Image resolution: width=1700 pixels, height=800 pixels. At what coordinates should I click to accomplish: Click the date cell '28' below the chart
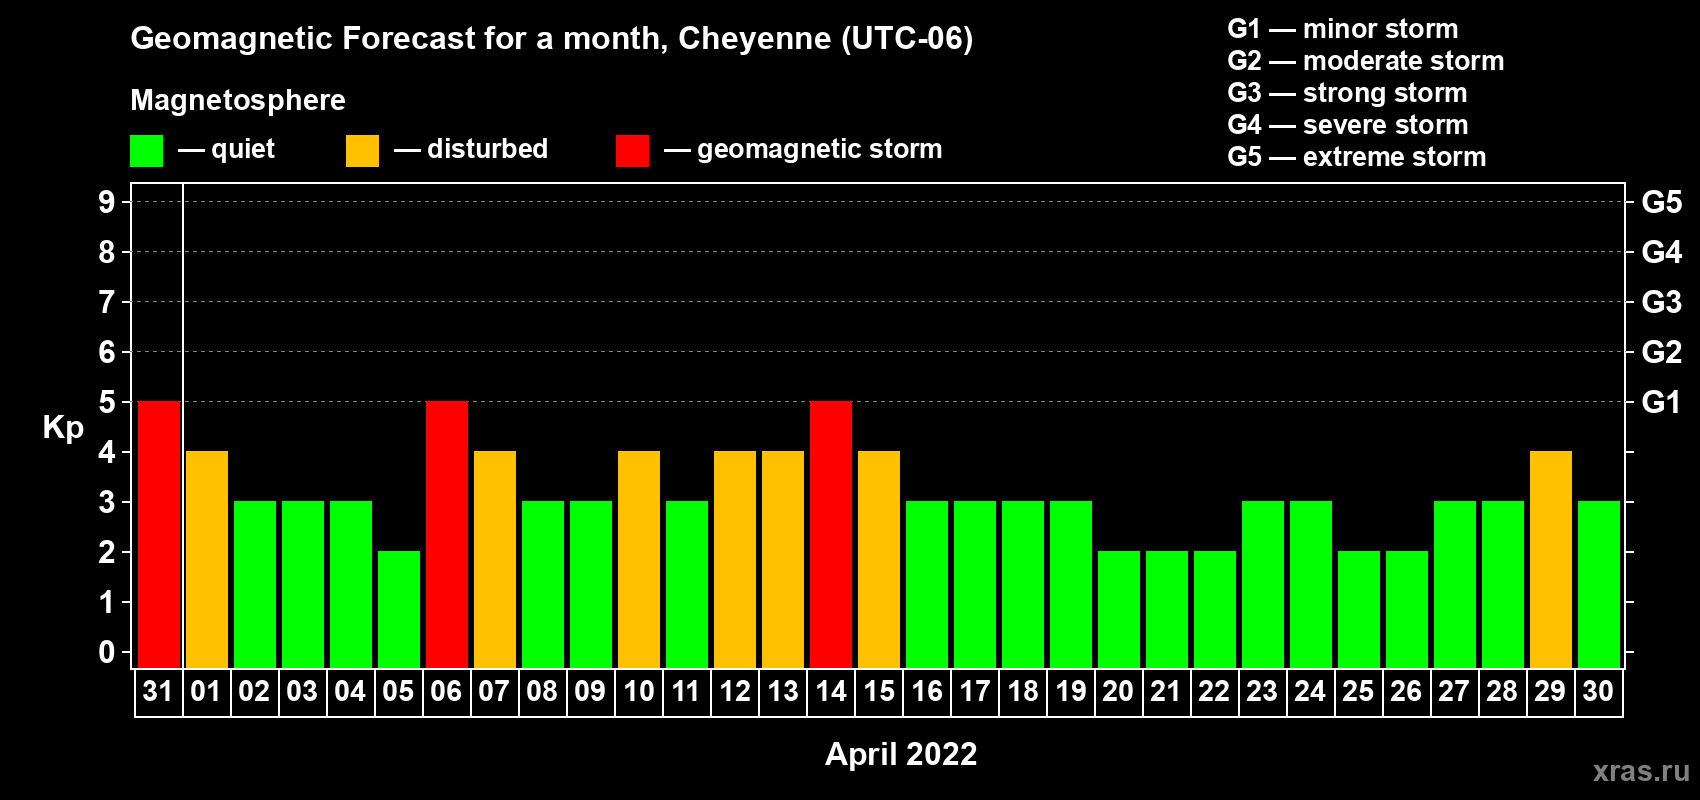(1502, 692)
